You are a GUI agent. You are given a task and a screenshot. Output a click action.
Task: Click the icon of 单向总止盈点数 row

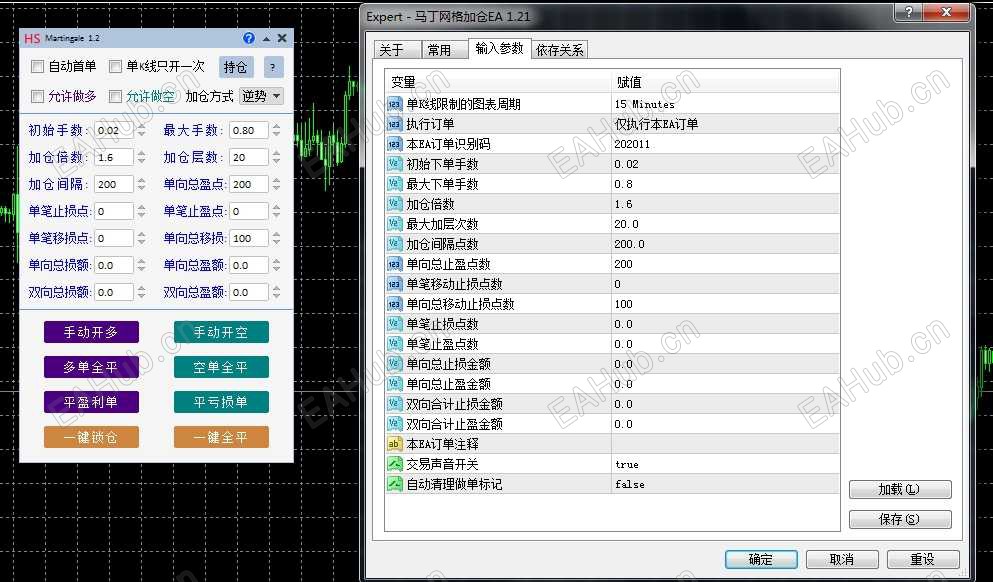click(x=395, y=264)
